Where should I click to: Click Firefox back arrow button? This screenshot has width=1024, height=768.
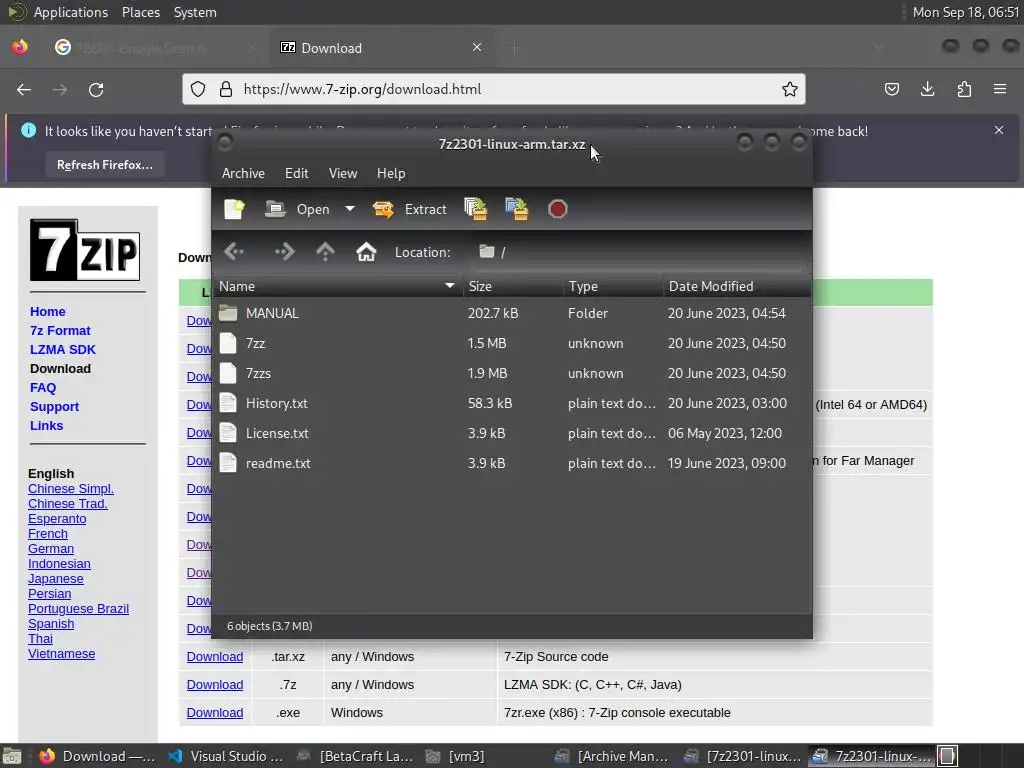tap(24, 89)
